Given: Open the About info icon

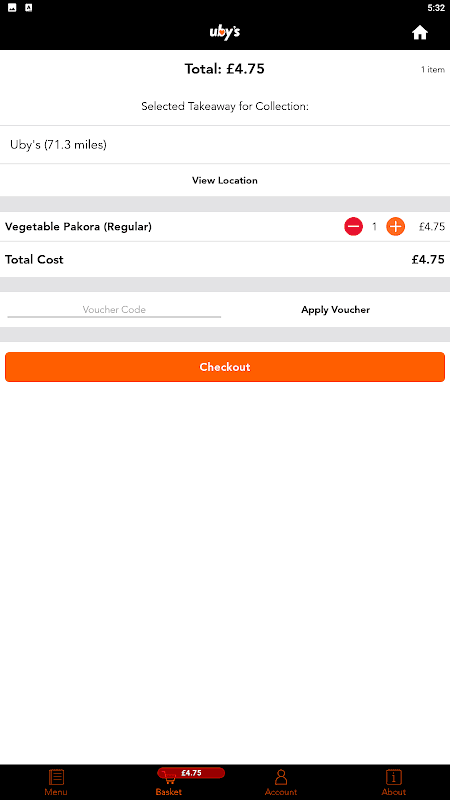Looking at the screenshot, I should [393, 777].
